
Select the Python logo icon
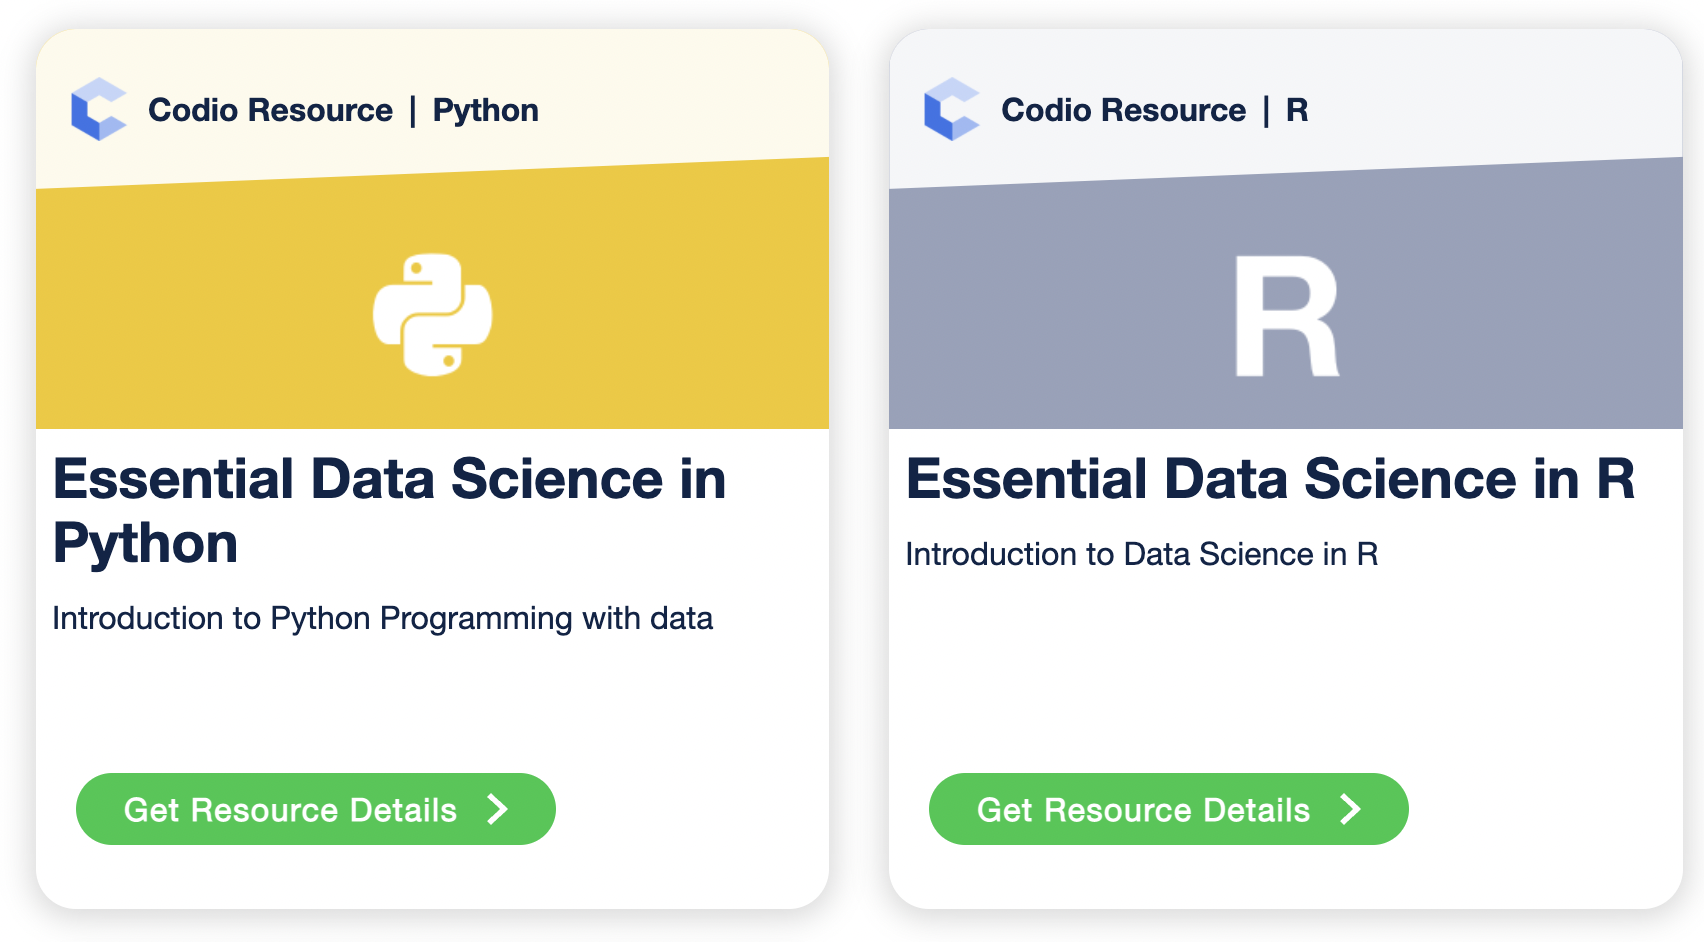point(432,315)
